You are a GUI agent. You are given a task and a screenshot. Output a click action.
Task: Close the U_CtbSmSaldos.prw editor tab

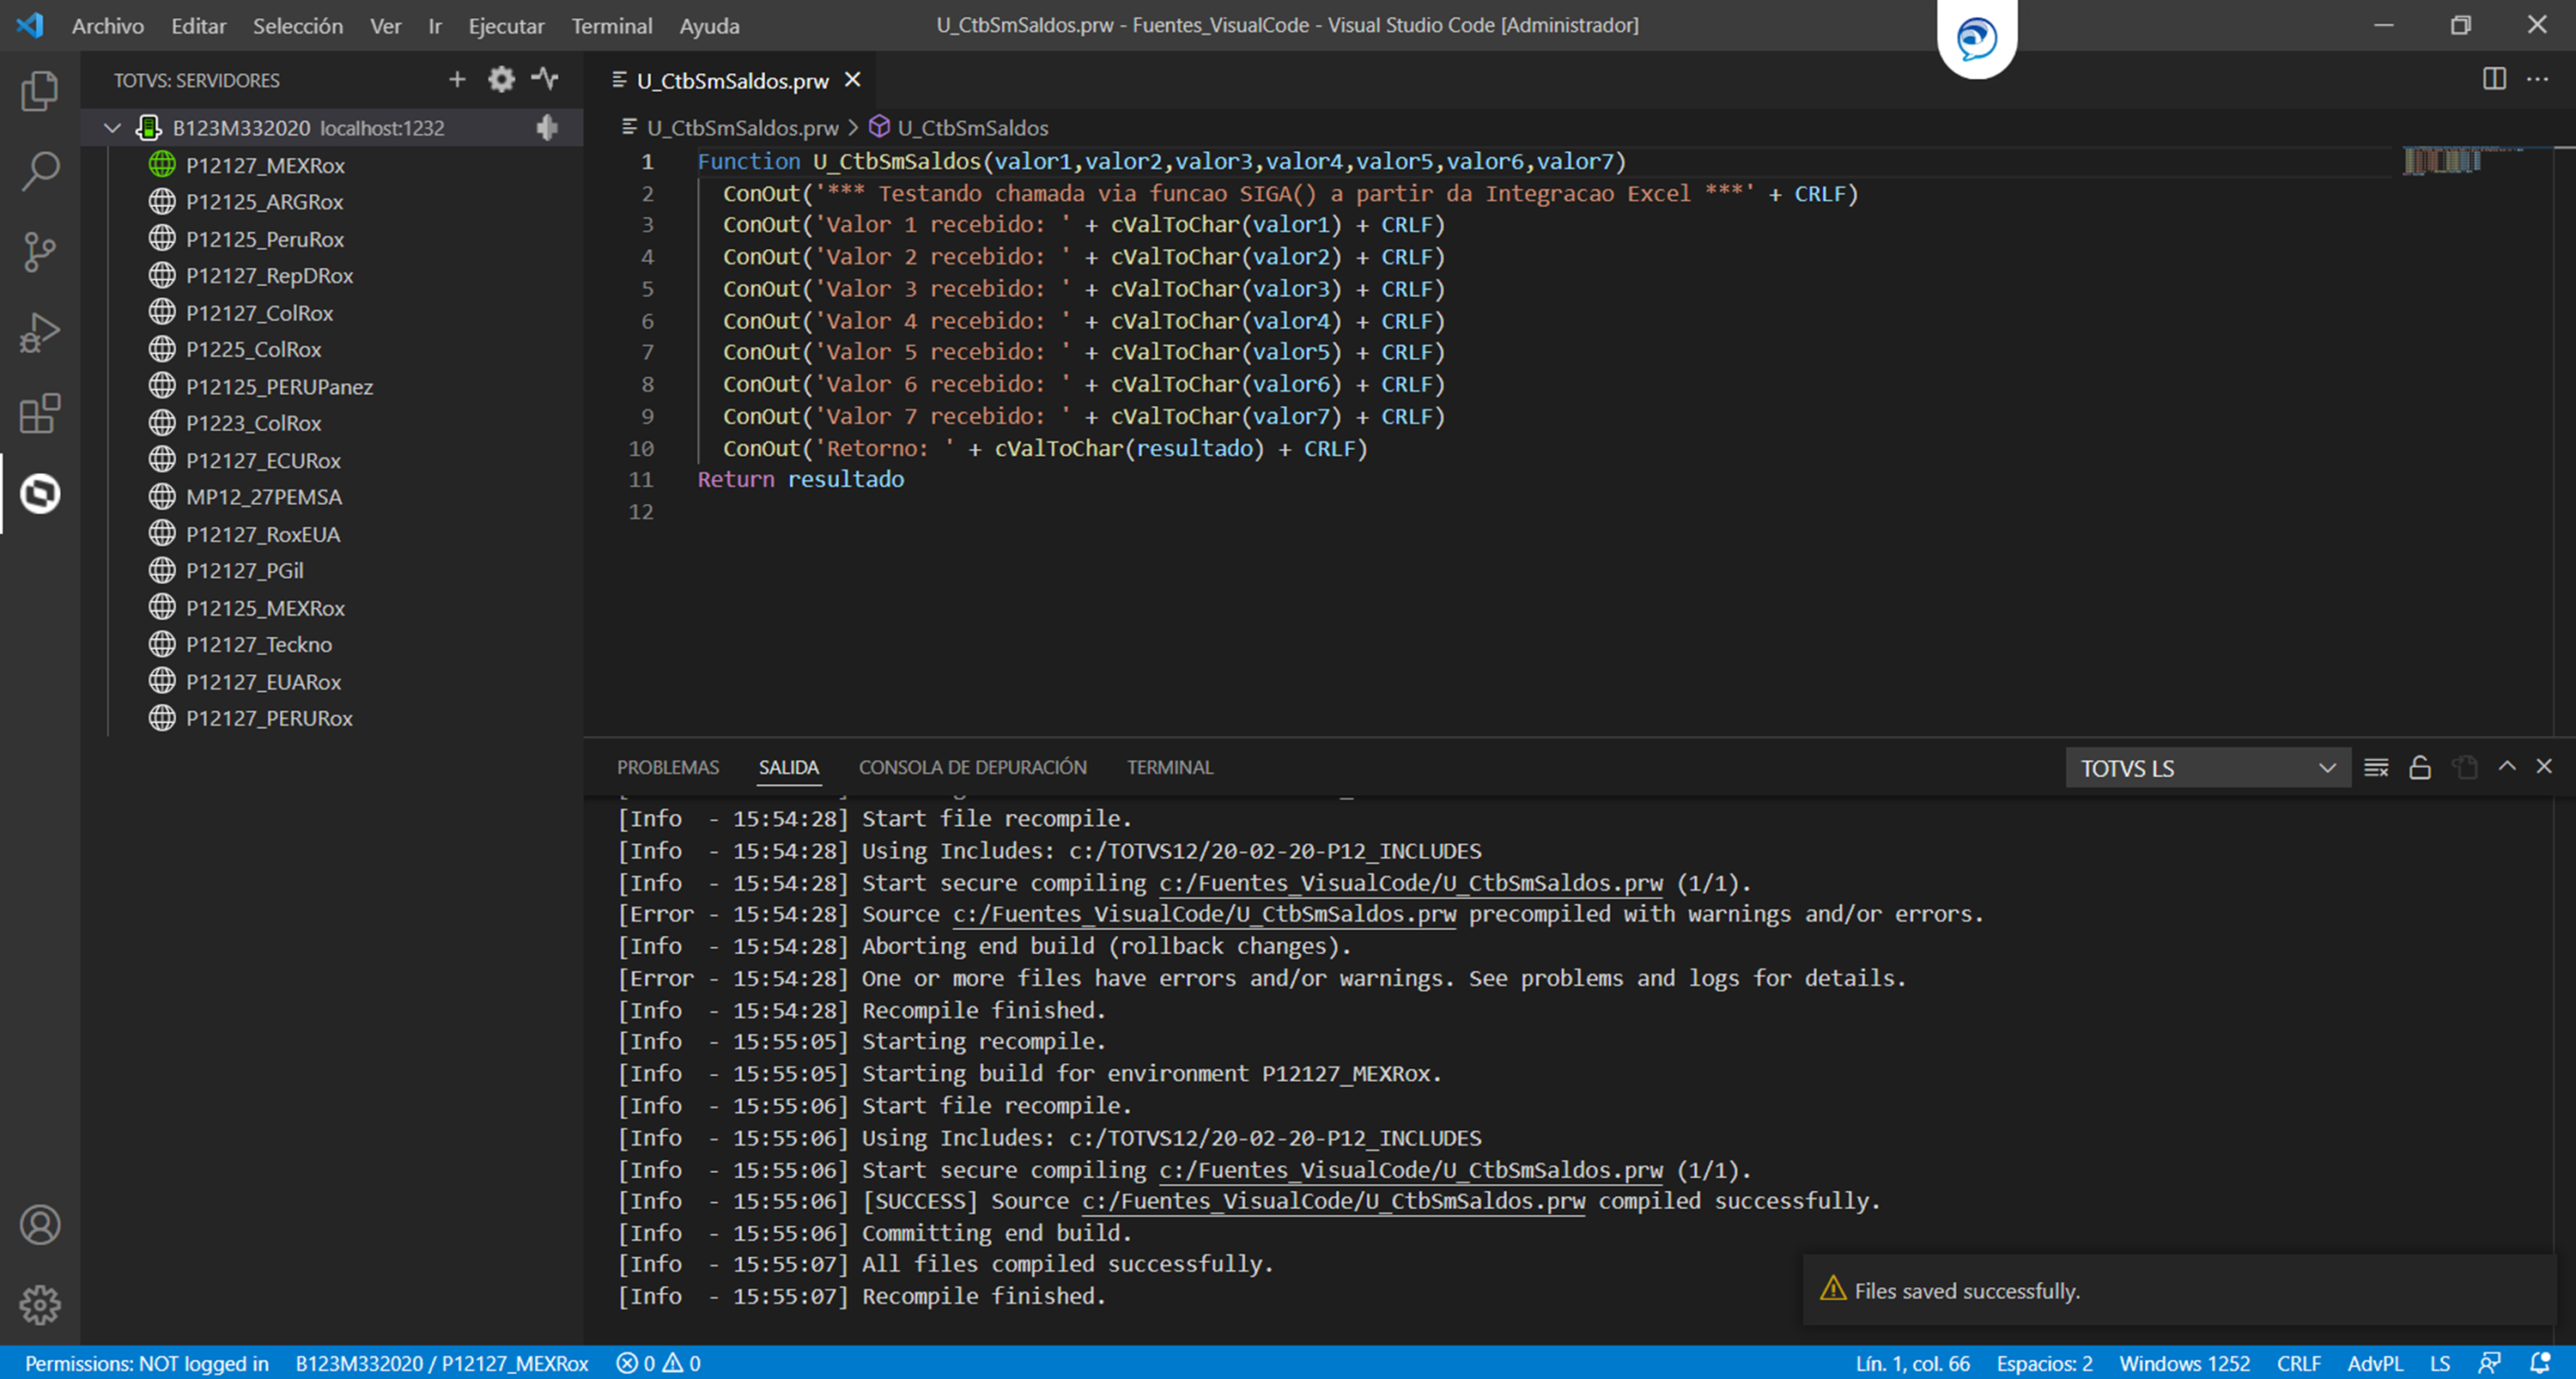pyautogui.click(x=852, y=79)
